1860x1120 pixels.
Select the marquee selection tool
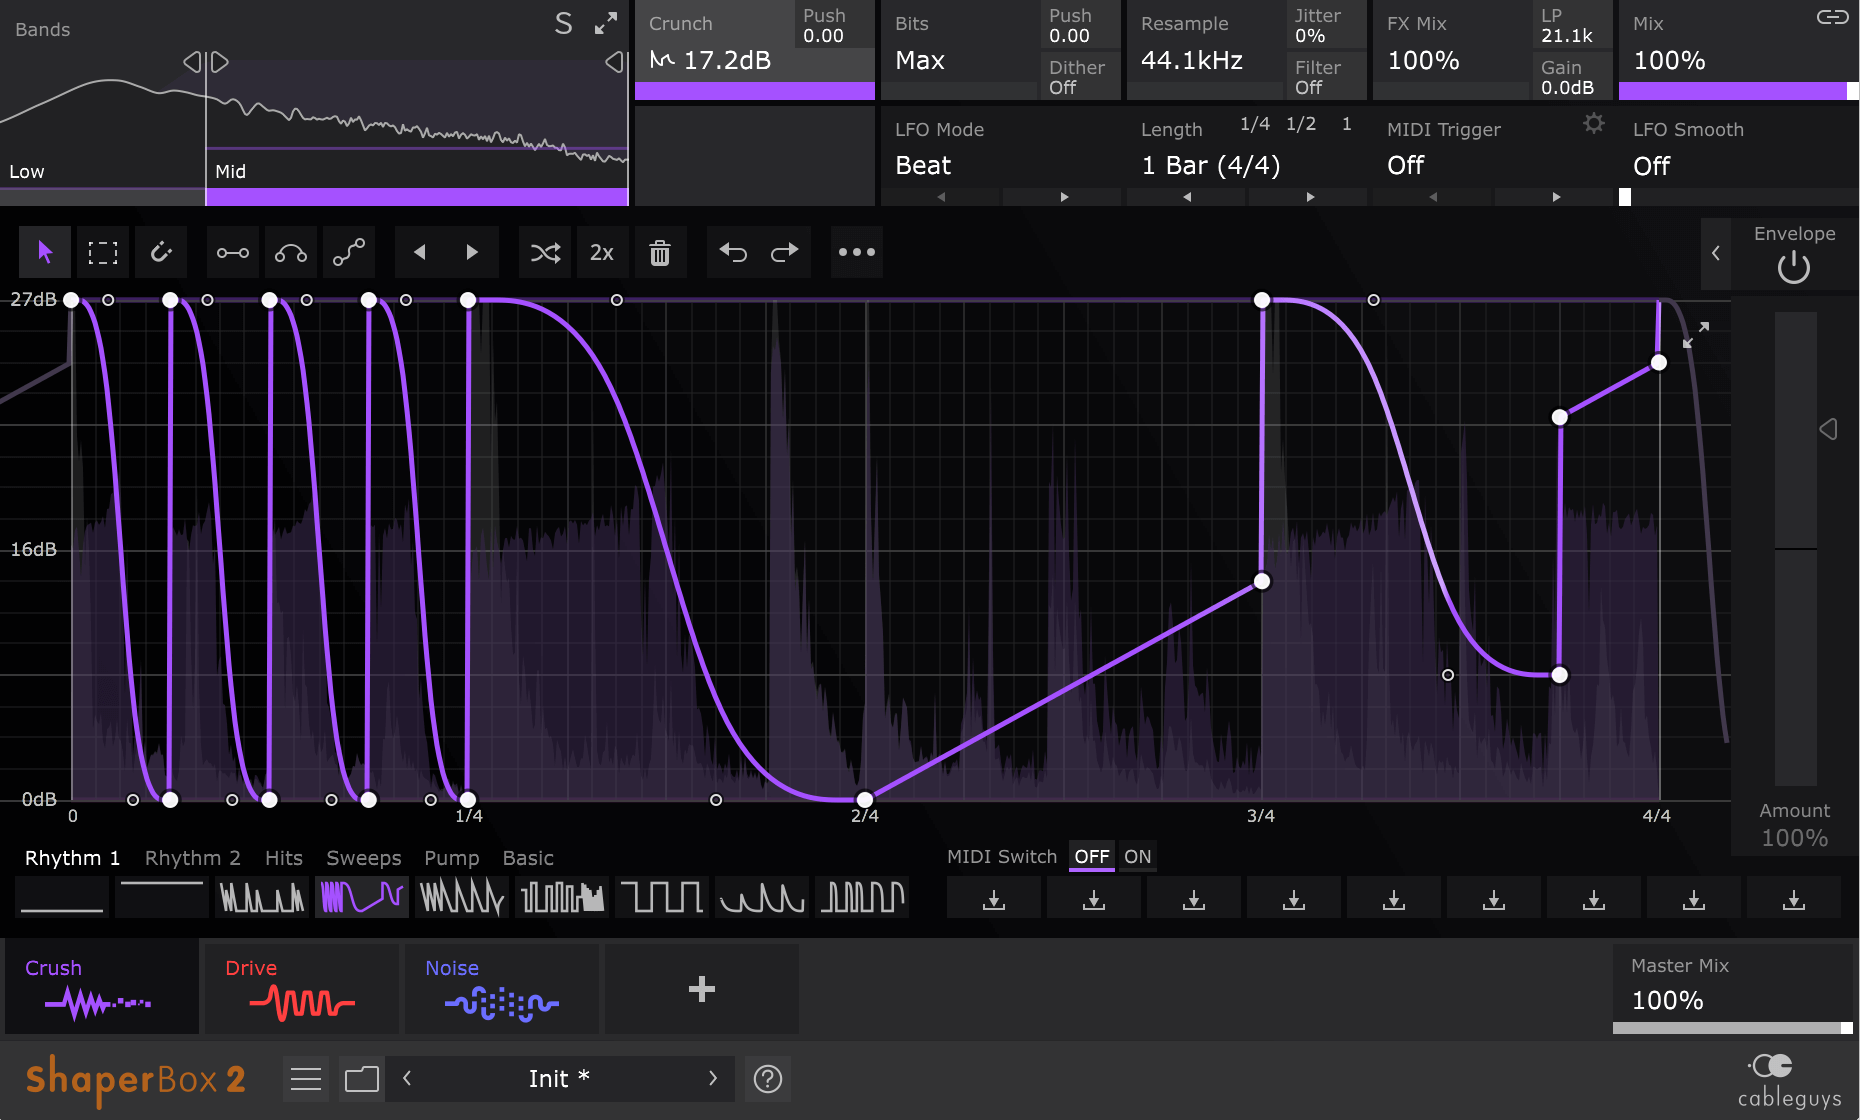click(103, 252)
